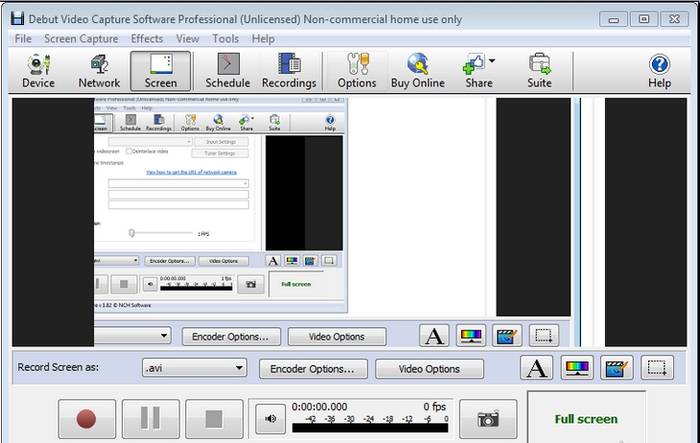Toggle the Screen capture mode button

pyautogui.click(x=160, y=71)
